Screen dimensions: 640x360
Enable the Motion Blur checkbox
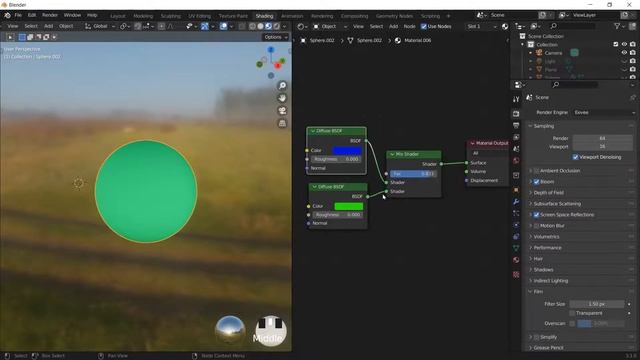(x=536, y=226)
